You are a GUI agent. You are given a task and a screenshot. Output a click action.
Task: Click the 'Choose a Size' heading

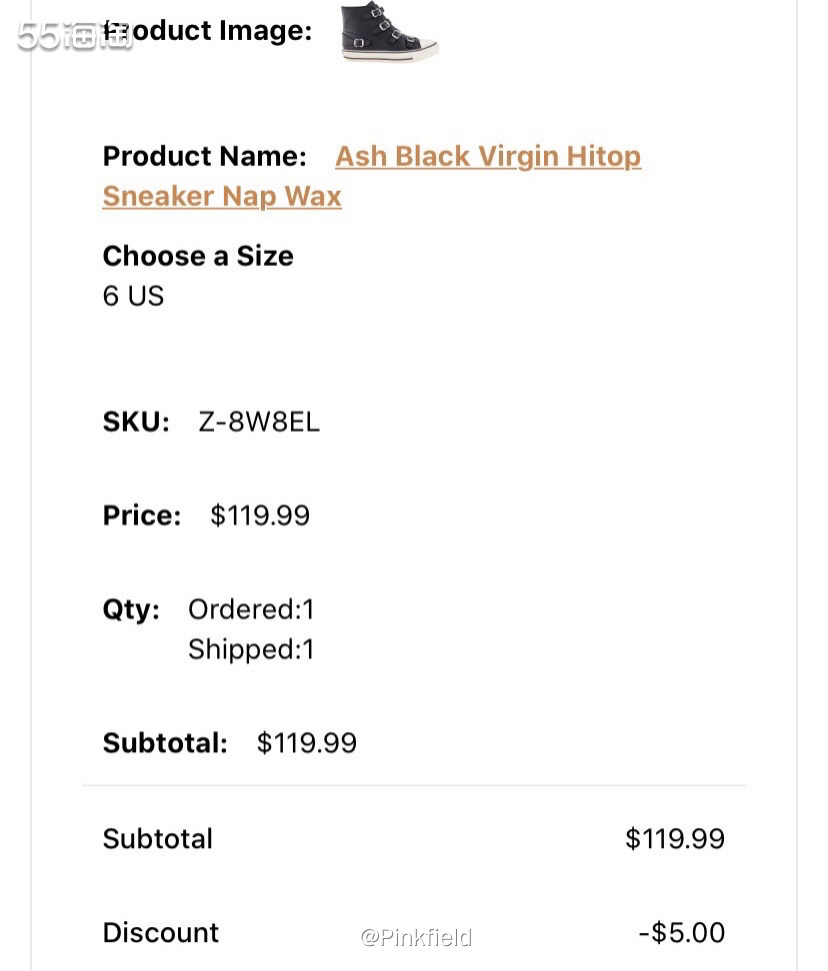pyautogui.click(x=198, y=256)
